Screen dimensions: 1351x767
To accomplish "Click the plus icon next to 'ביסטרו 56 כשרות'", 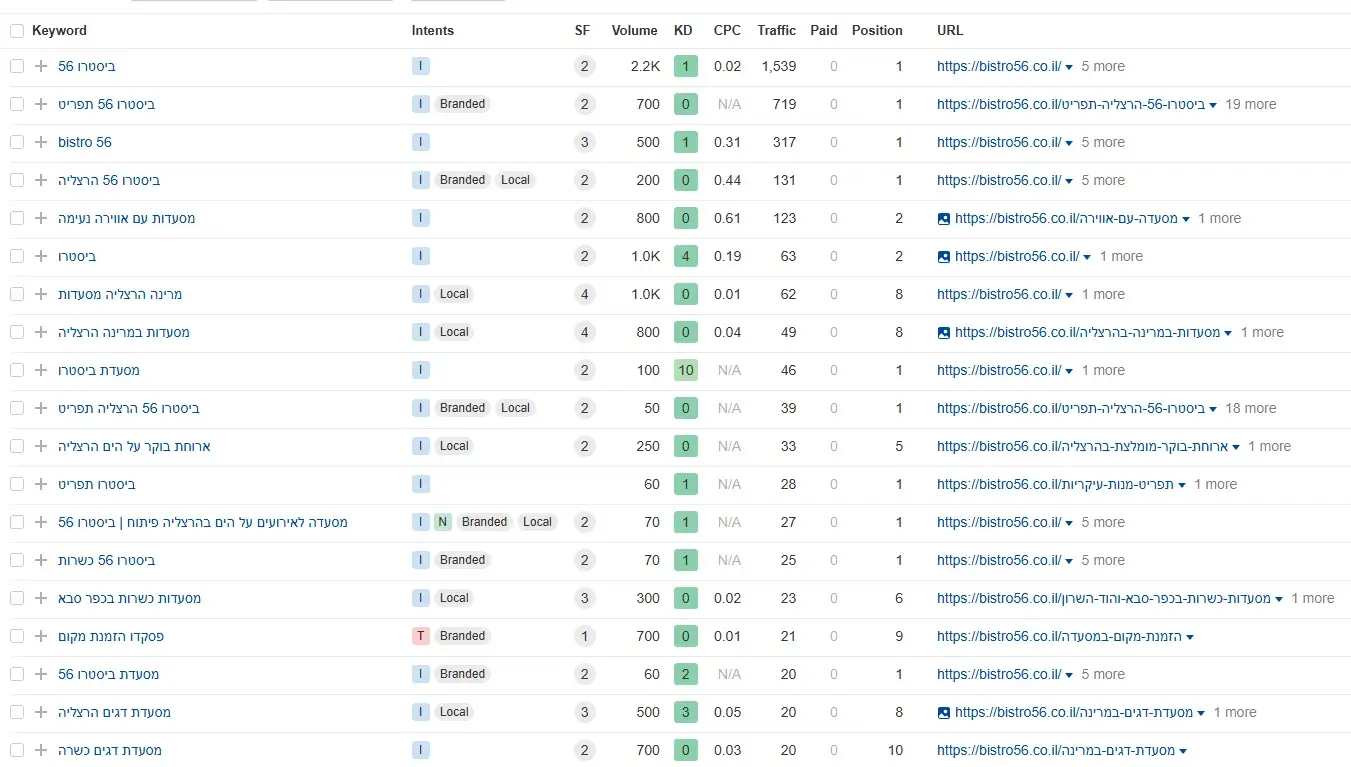I will coord(41,560).
